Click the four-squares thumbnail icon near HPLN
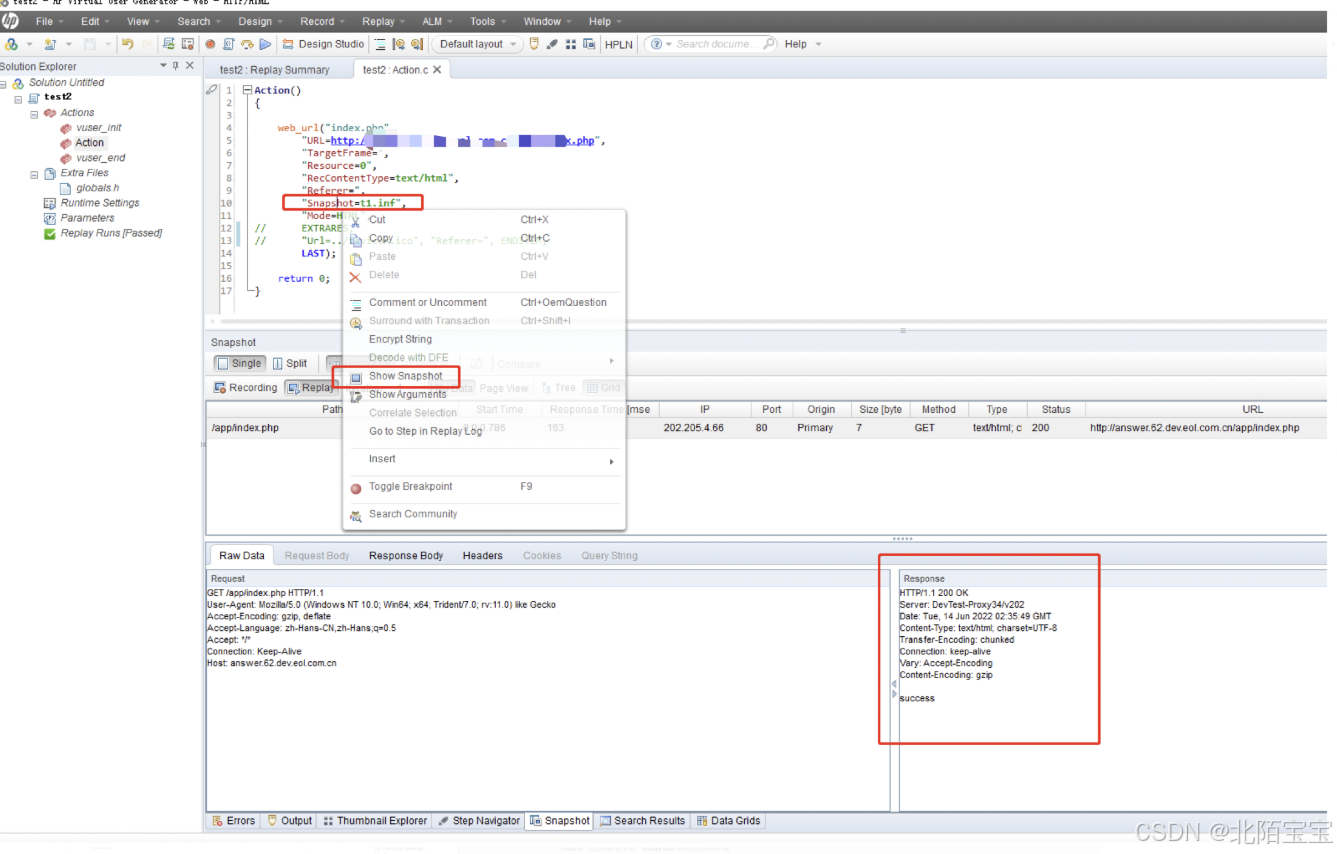 pyautogui.click(x=570, y=44)
